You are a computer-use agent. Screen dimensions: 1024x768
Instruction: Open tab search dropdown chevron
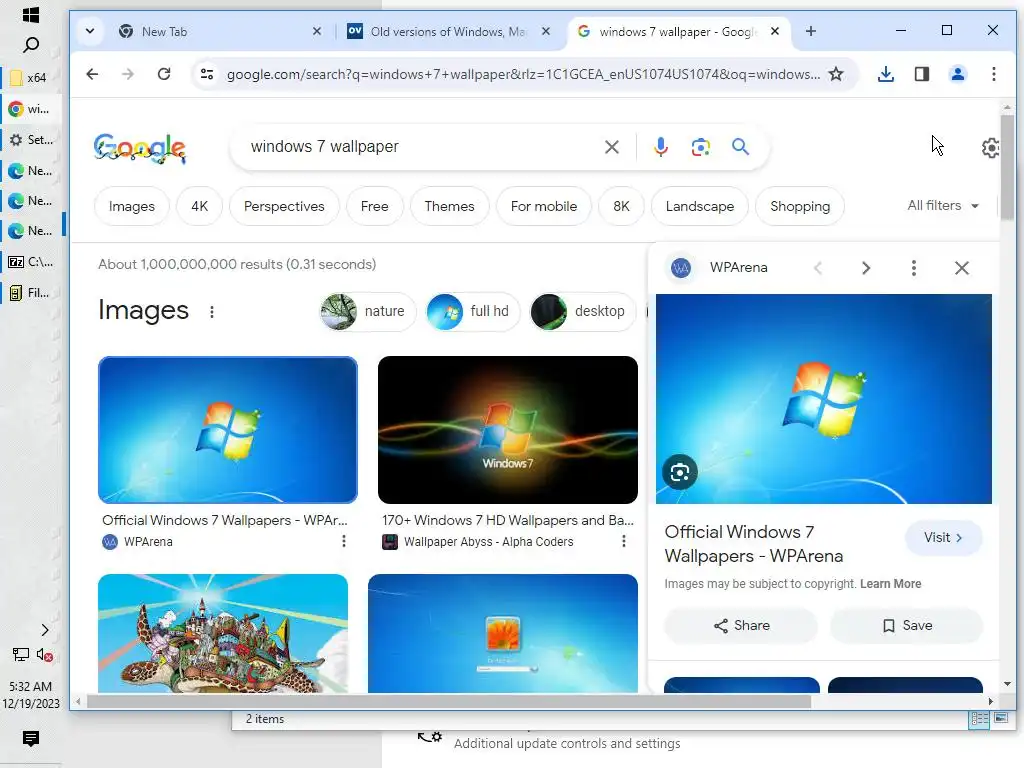90,31
